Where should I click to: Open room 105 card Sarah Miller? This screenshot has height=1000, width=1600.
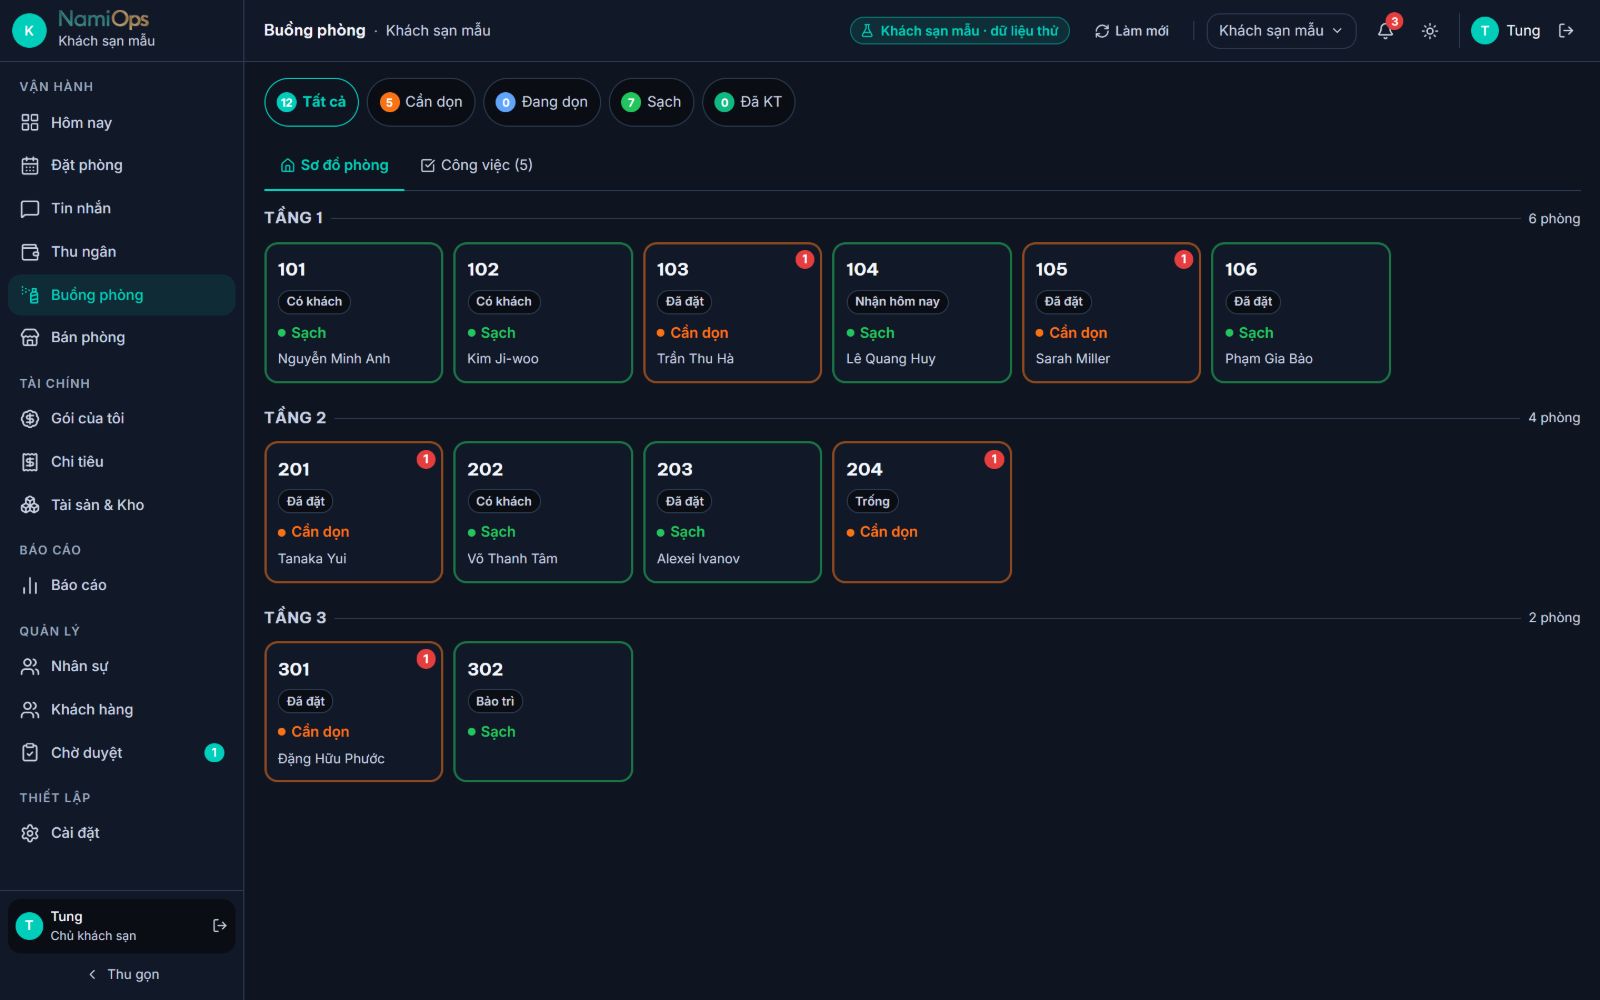tap(1111, 312)
